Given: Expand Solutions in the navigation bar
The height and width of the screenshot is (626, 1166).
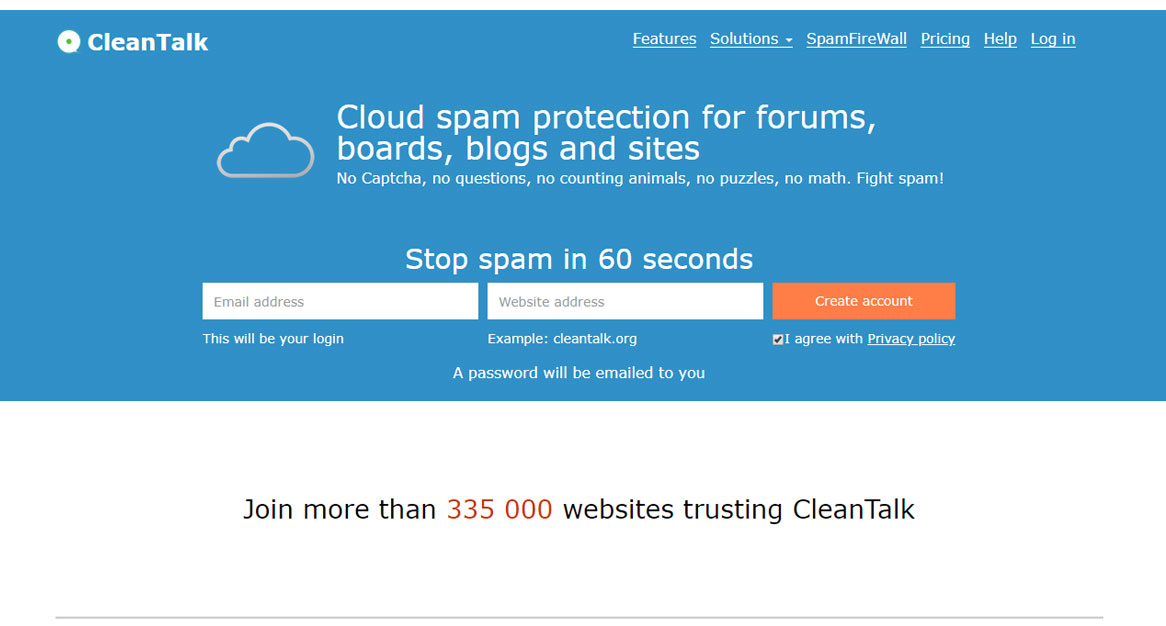Looking at the screenshot, I should click(750, 38).
